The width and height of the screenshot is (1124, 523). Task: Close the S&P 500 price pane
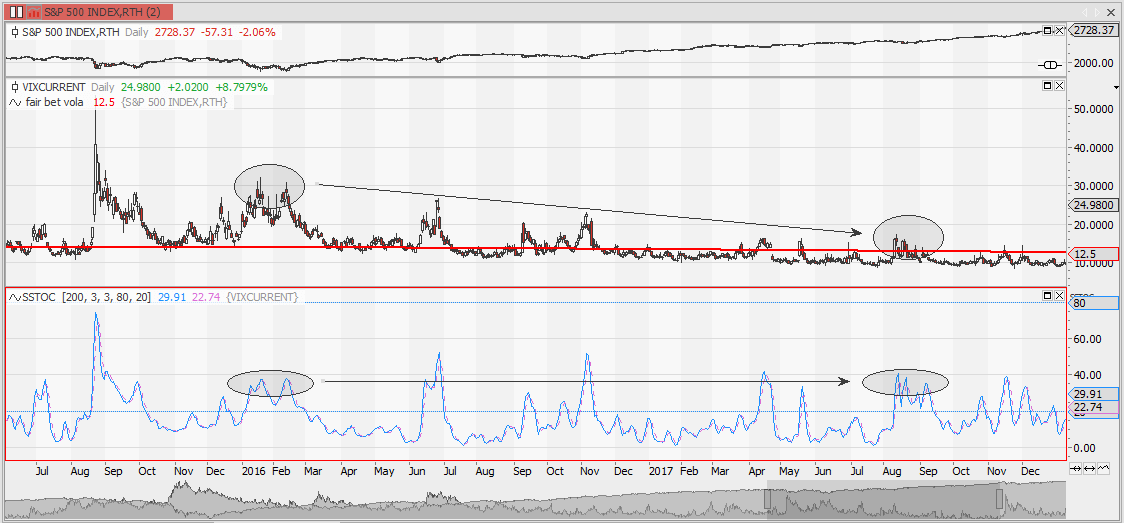[1059, 31]
